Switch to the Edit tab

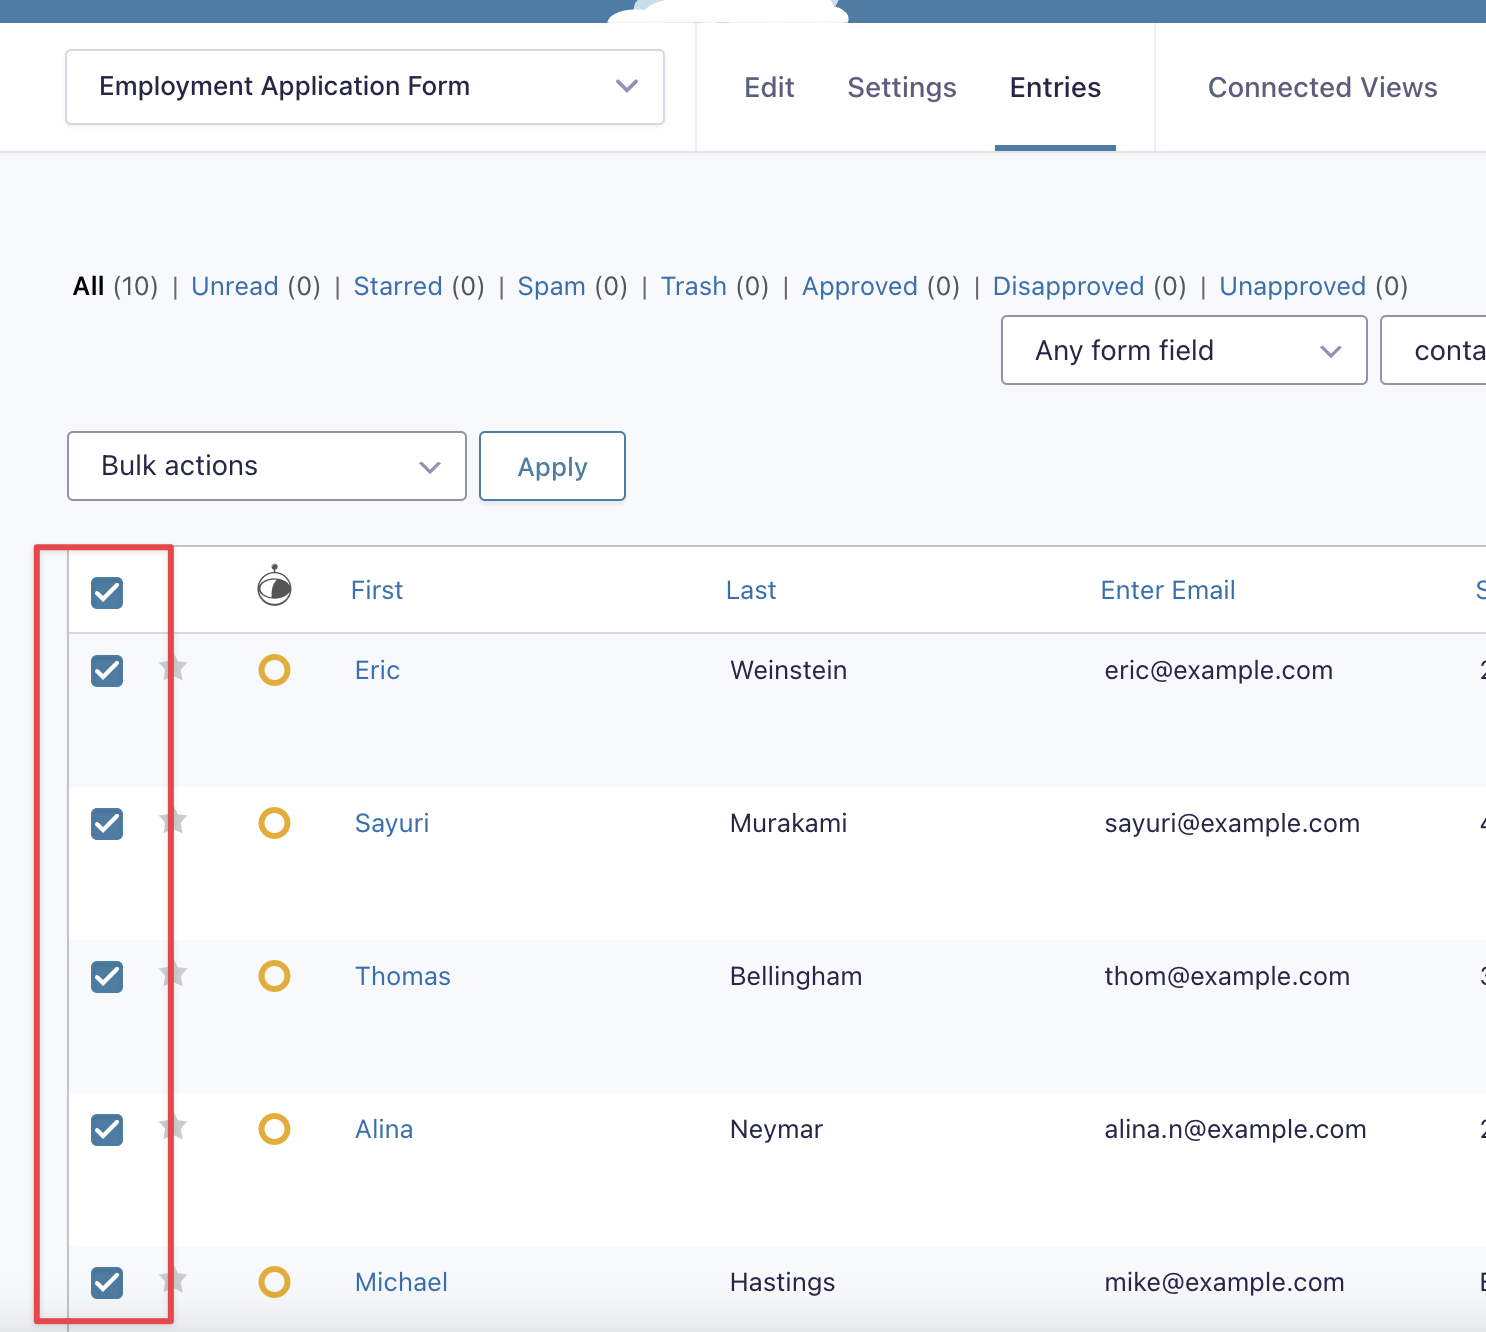click(769, 88)
